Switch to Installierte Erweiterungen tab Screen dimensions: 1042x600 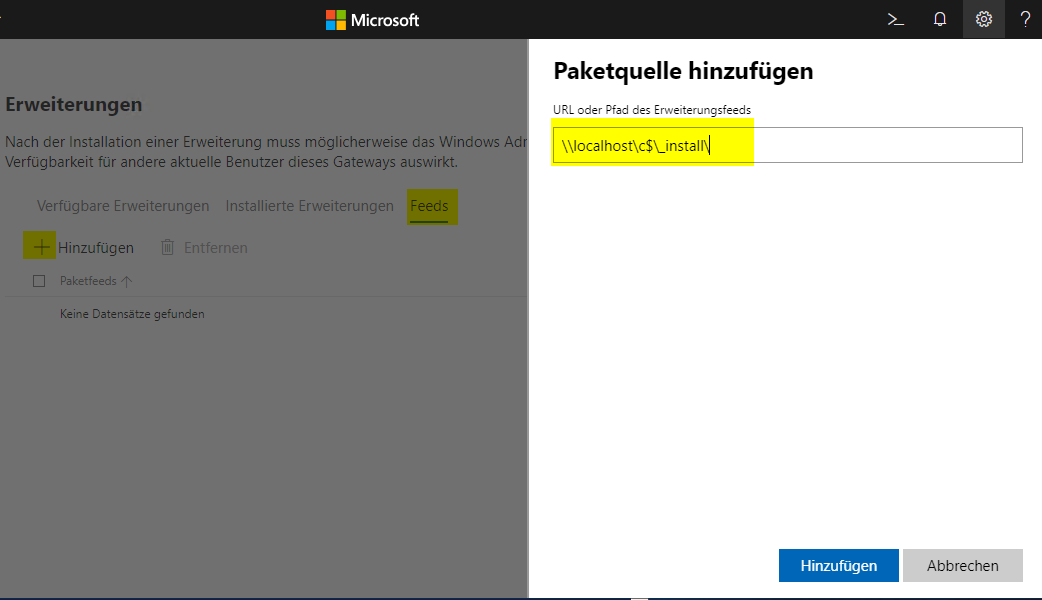click(309, 206)
